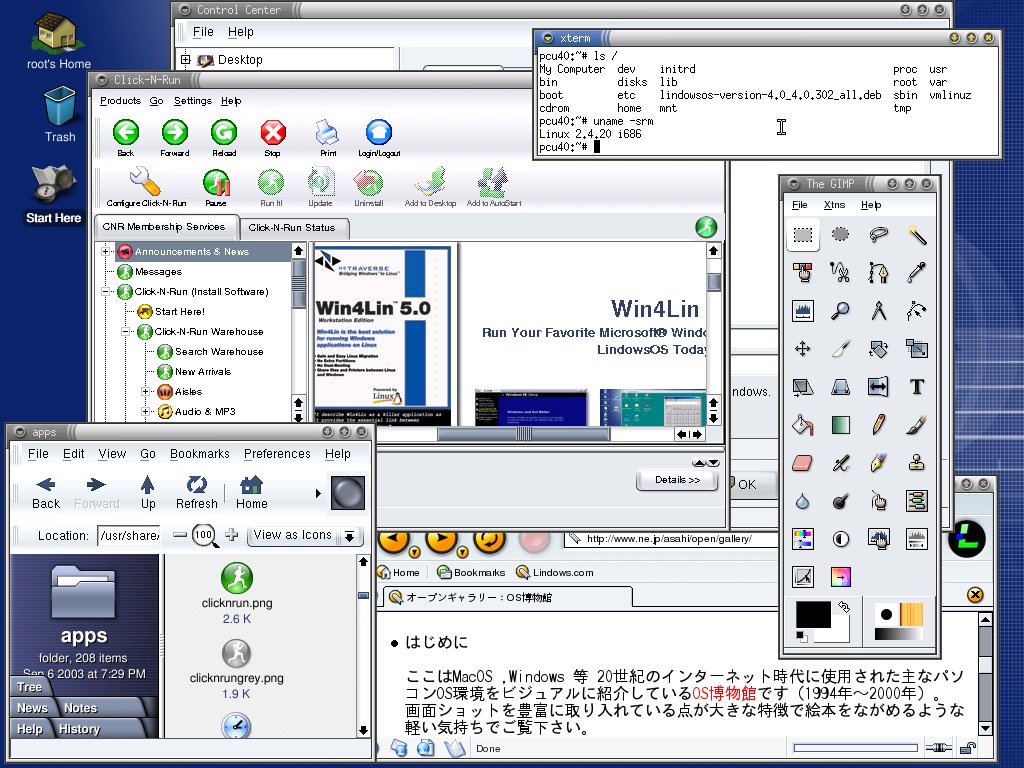1024x768 pixels.
Task: Expand the Audio & MP3 tree node
Action: tap(146, 412)
